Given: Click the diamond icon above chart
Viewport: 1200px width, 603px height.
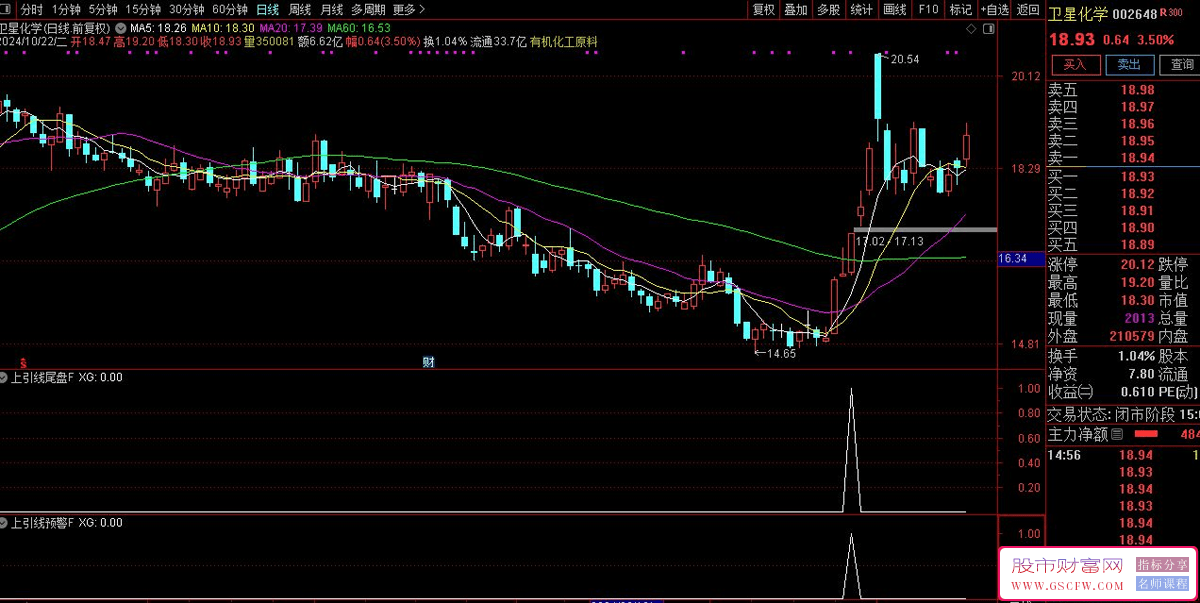Looking at the screenshot, I should pyautogui.click(x=970, y=30).
